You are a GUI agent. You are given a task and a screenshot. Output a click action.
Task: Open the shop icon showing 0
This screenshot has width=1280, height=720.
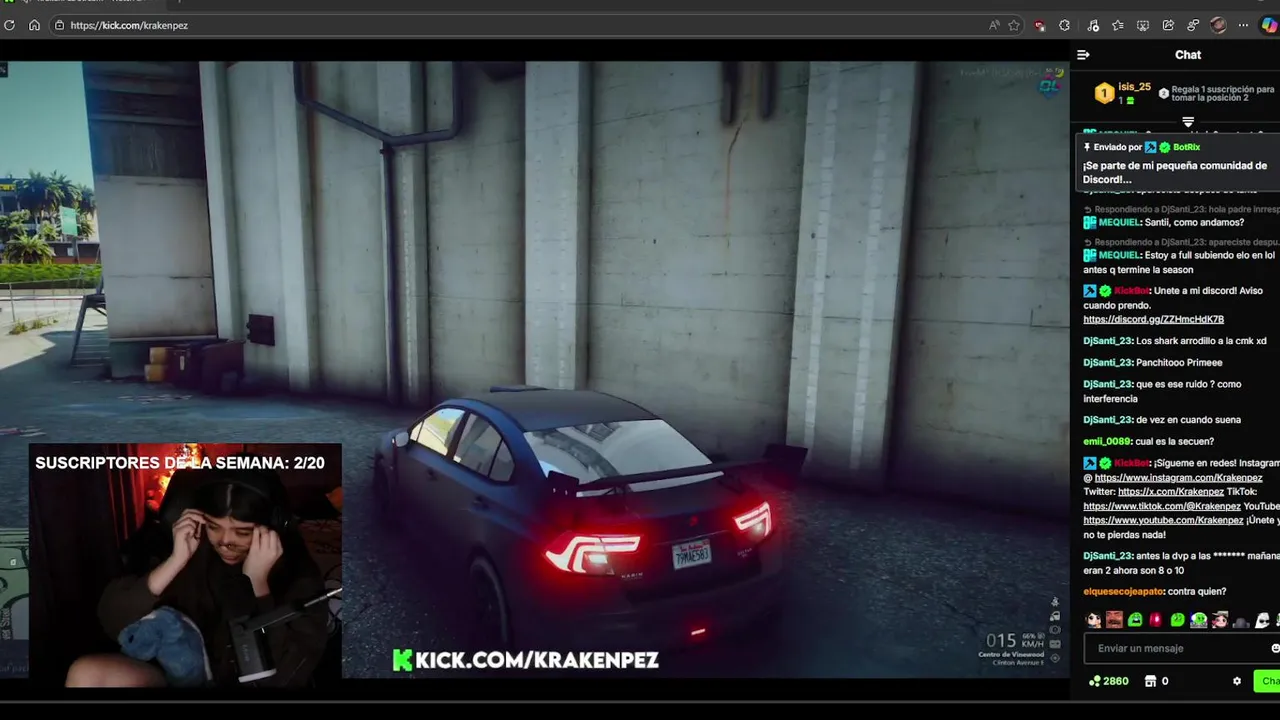[x=1156, y=681]
